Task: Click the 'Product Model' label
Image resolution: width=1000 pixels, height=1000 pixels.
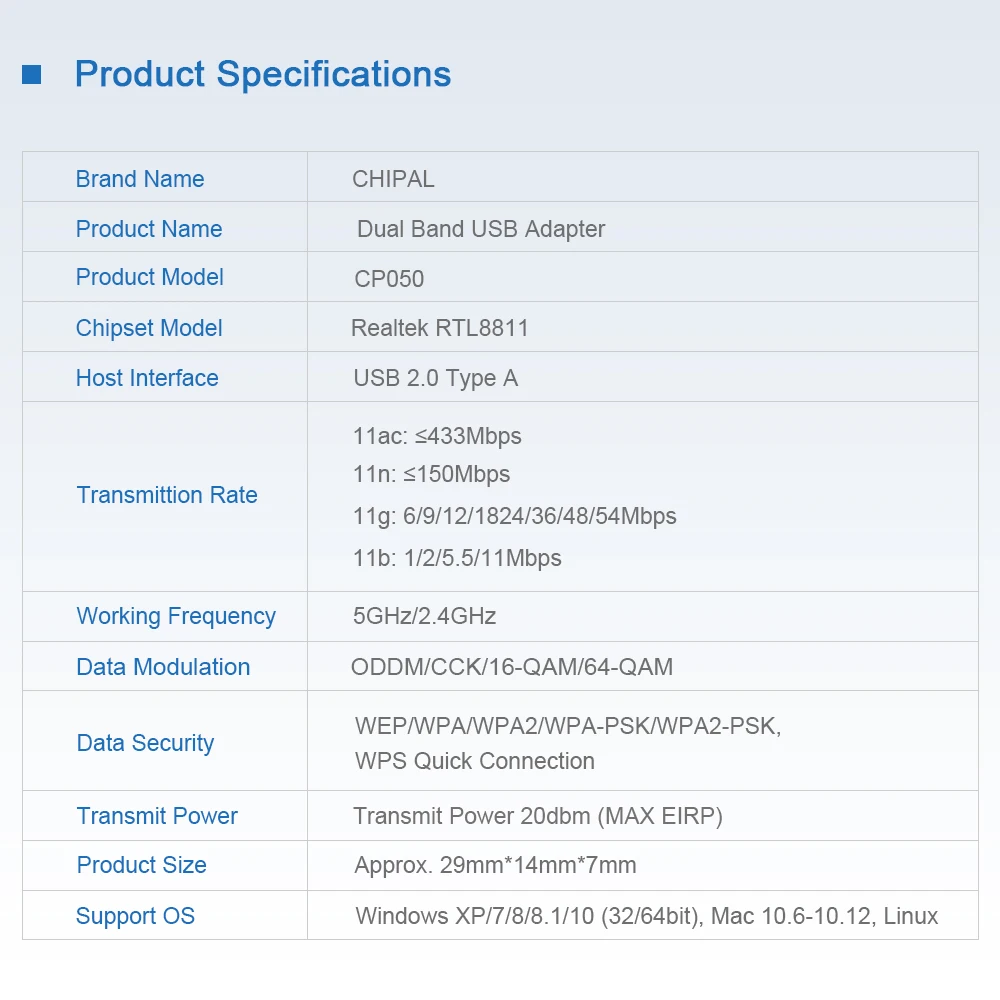Action: tap(149, 277)
